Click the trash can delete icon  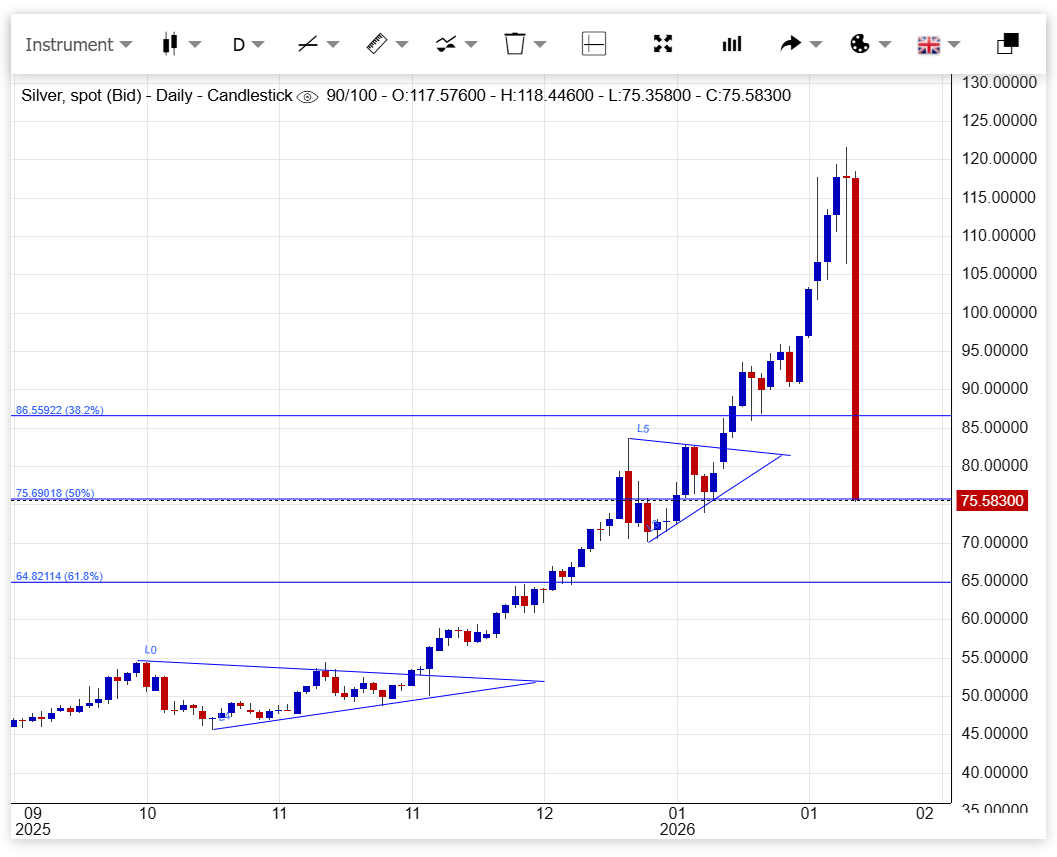[515, 44]
